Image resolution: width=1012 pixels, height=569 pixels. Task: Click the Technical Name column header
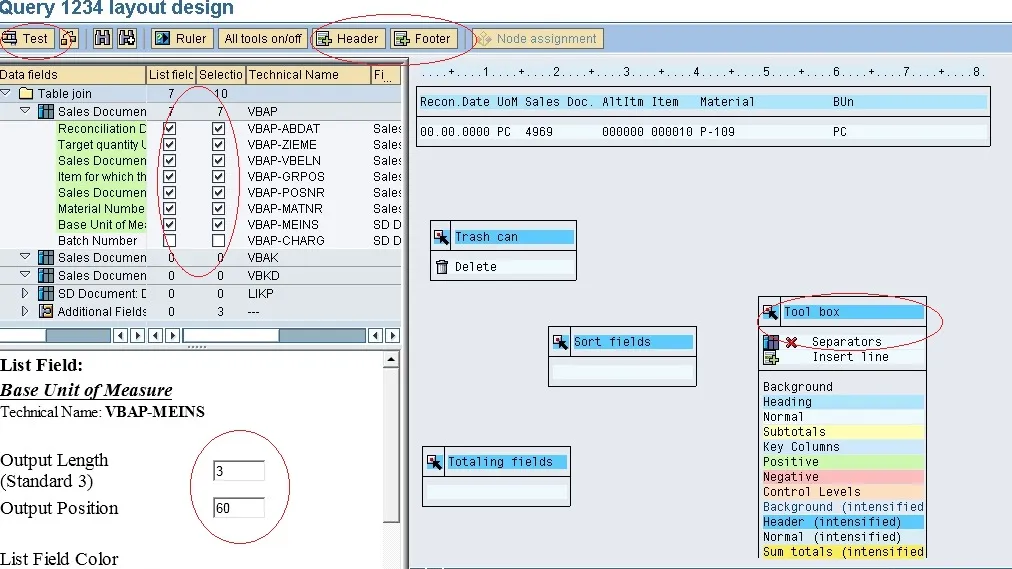pyautogui.click(x=308, y=75)
